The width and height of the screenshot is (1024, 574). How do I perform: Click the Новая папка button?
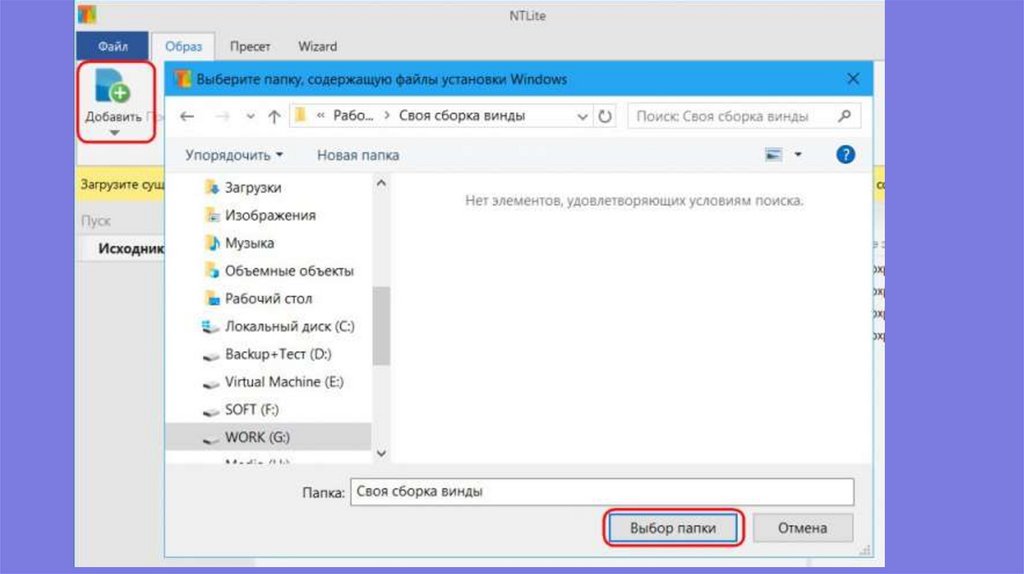tap(358, 155)
